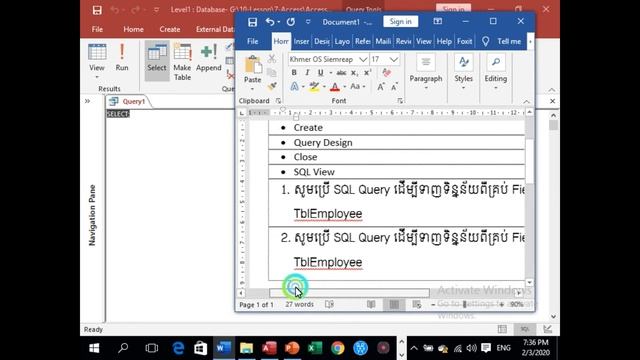
Task: Click the Save icon in Word title bar
Action: [x=252, y=22]
